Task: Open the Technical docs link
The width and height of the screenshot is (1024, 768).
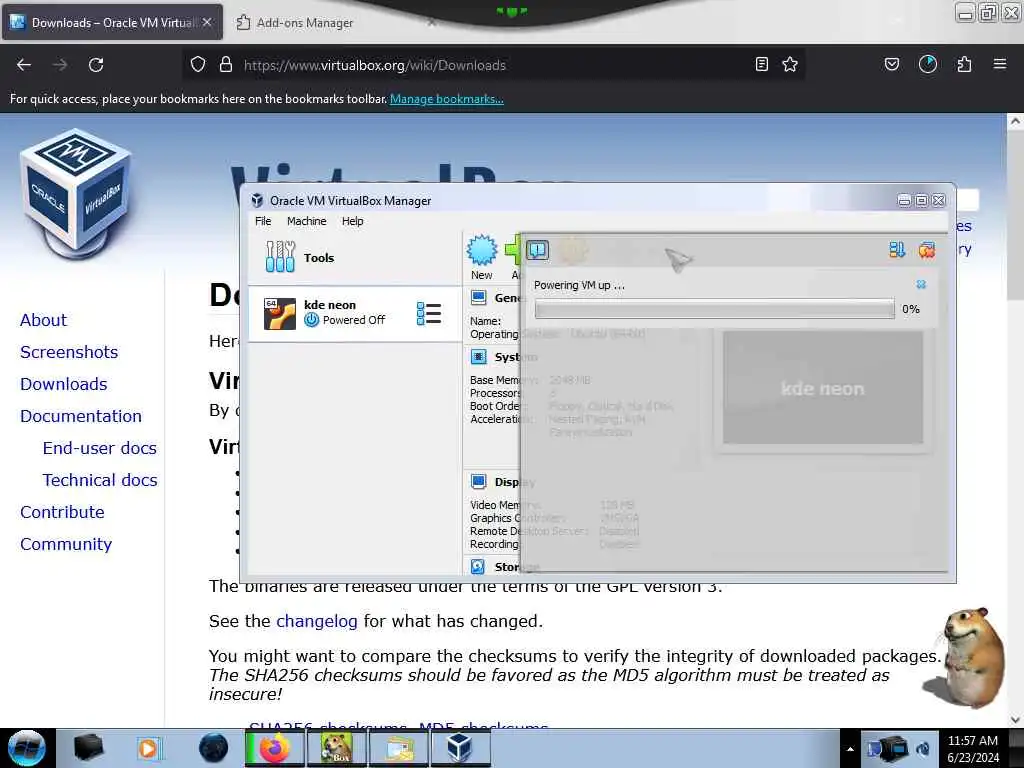Action: [100, 480]
